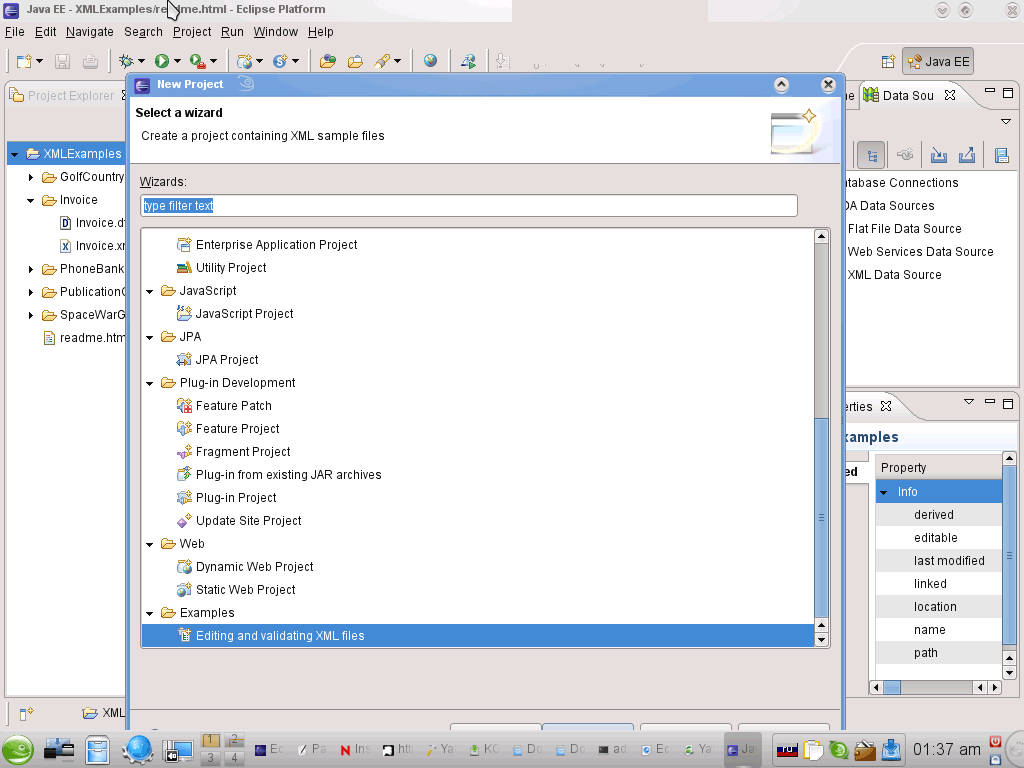This screenshot has width=1024, height=768.
Task: Click the Open Web Browser globe icon
Action: 430,61
